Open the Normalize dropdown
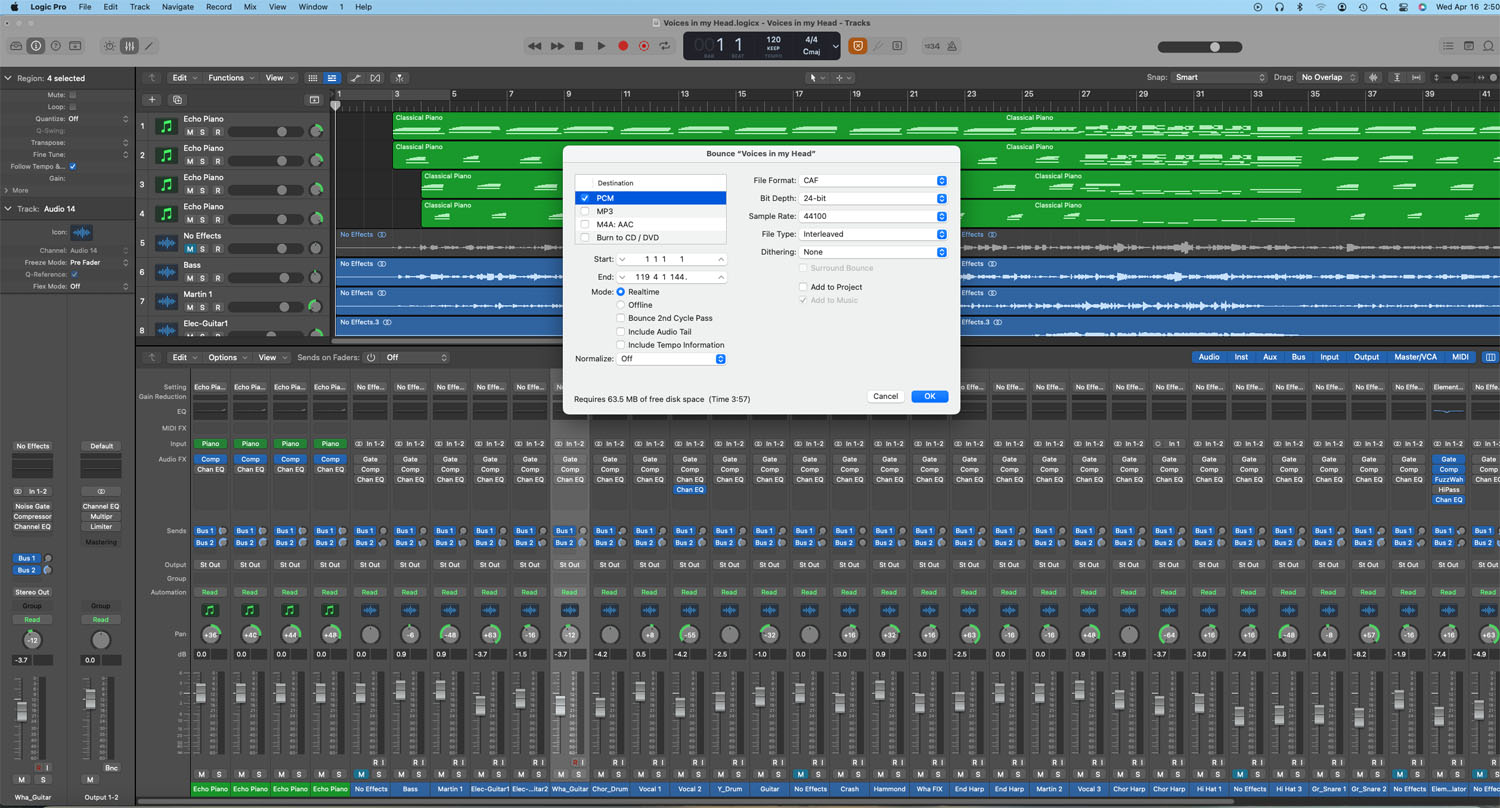The height and width of the screenshot is (808, 1500). [x=671, y=359]
